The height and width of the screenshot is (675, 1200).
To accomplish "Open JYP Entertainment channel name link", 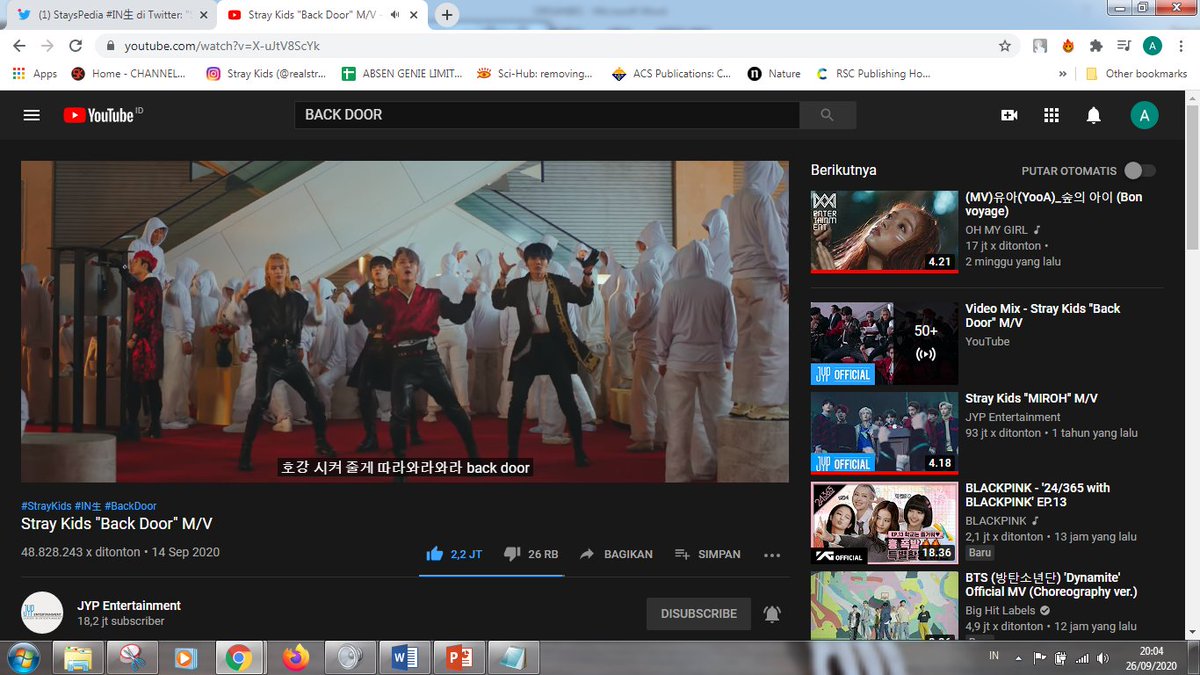I will click(129, 606).
